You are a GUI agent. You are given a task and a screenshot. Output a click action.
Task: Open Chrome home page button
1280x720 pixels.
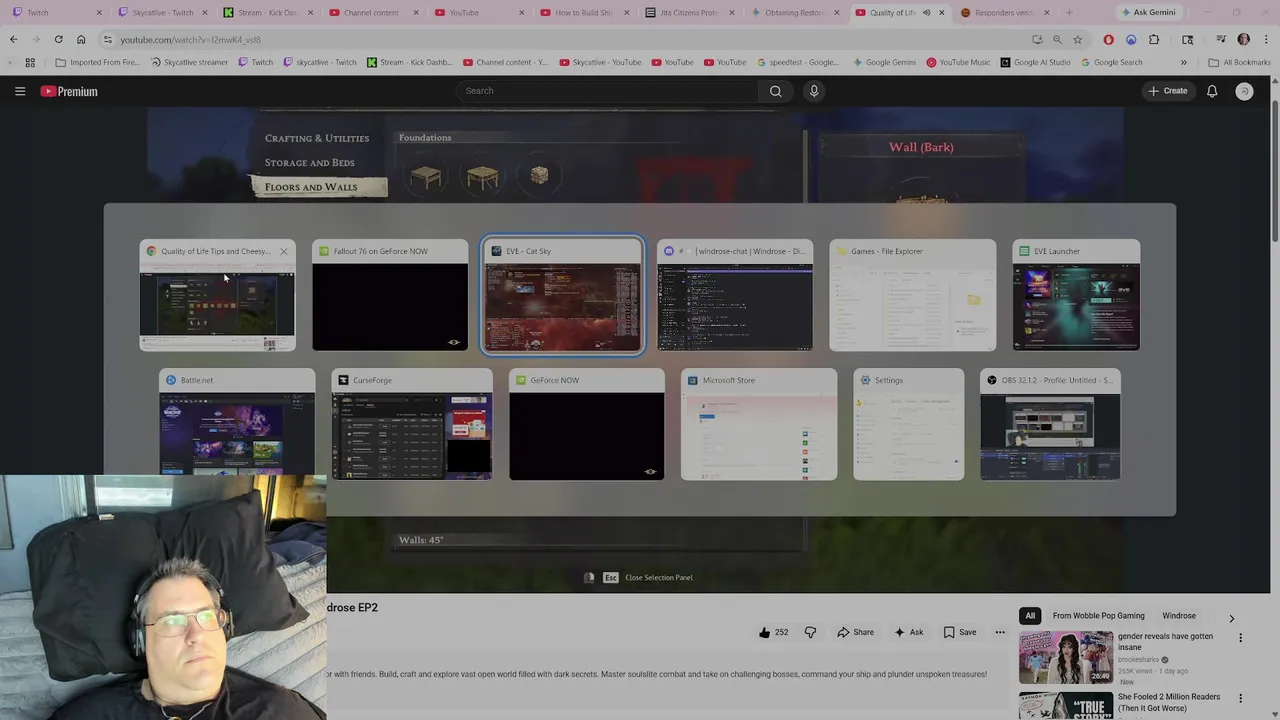(81, 39)
